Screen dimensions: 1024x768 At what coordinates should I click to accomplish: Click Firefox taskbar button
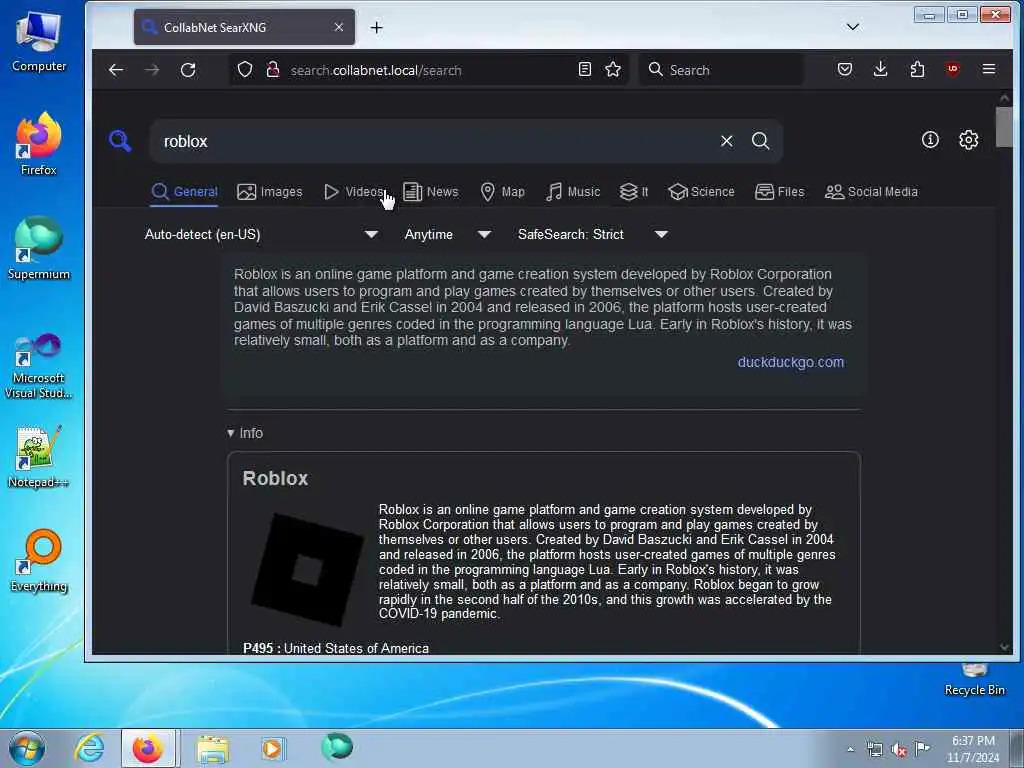148,748
